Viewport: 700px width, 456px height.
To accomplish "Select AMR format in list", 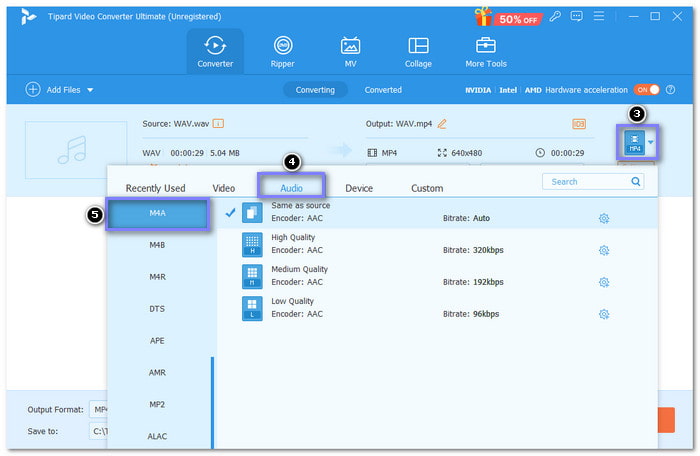I will click(x=157, y=372).
